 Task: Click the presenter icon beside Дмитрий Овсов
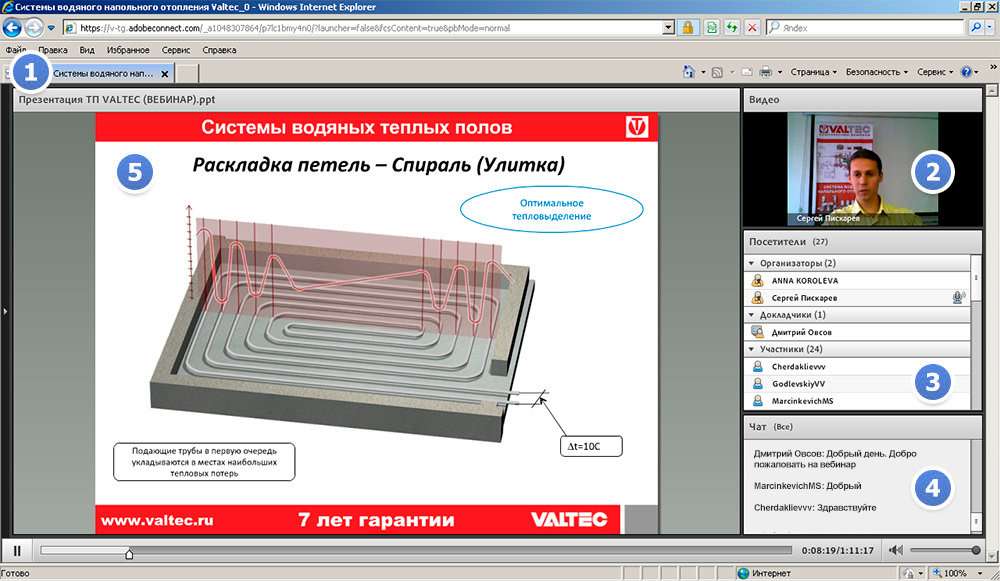click(758, 332)
